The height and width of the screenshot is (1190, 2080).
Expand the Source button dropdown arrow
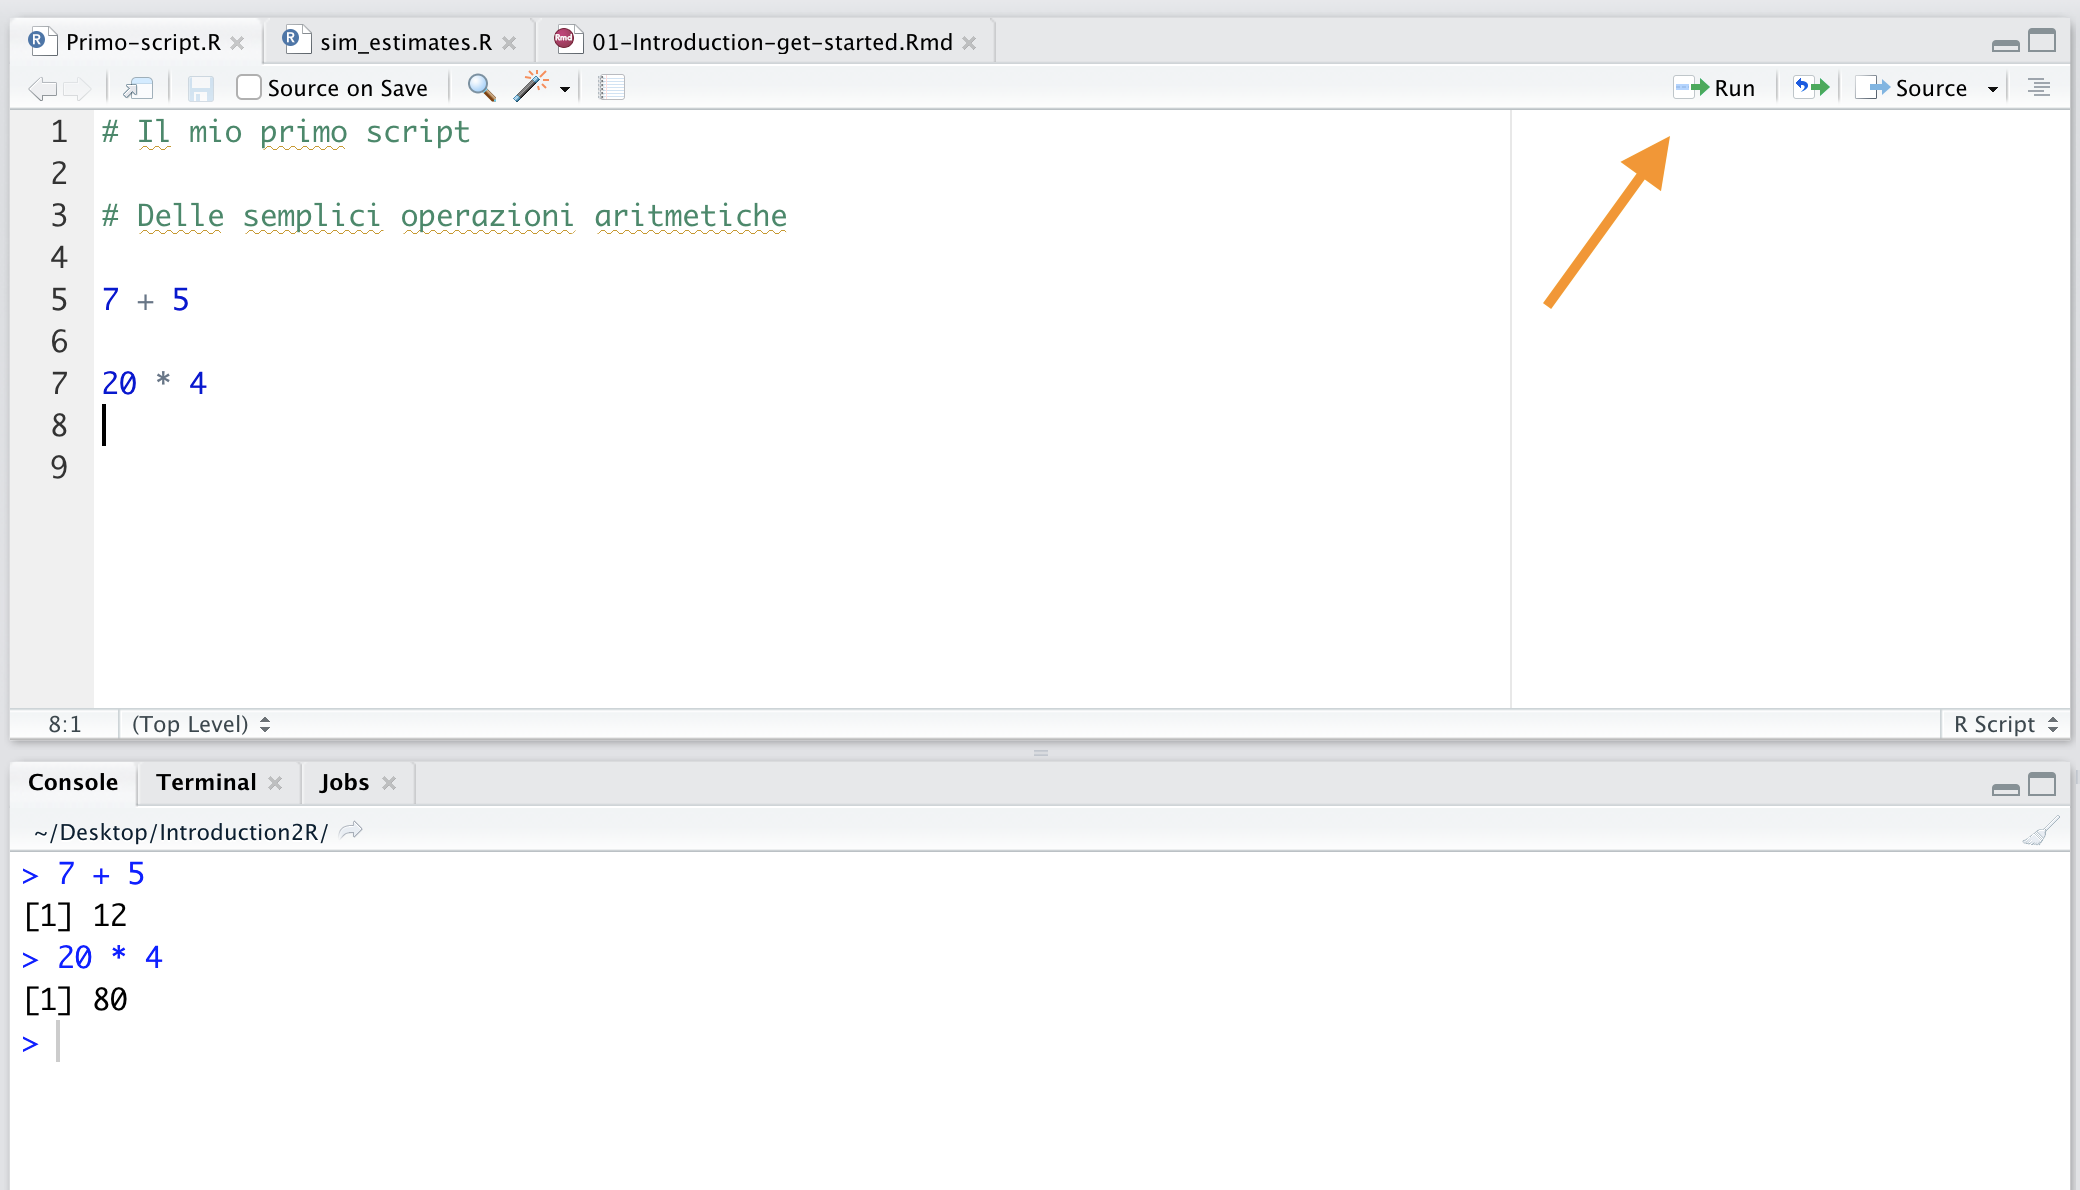pyautogui.click(x=1991, y=89)
